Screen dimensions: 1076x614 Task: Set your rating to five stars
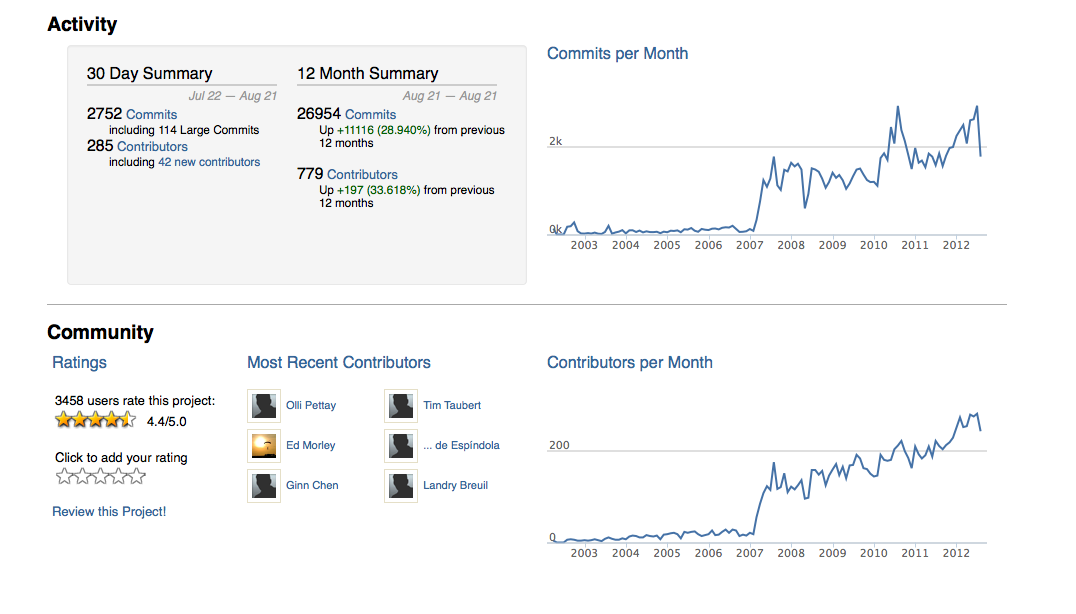pos(137,476)
